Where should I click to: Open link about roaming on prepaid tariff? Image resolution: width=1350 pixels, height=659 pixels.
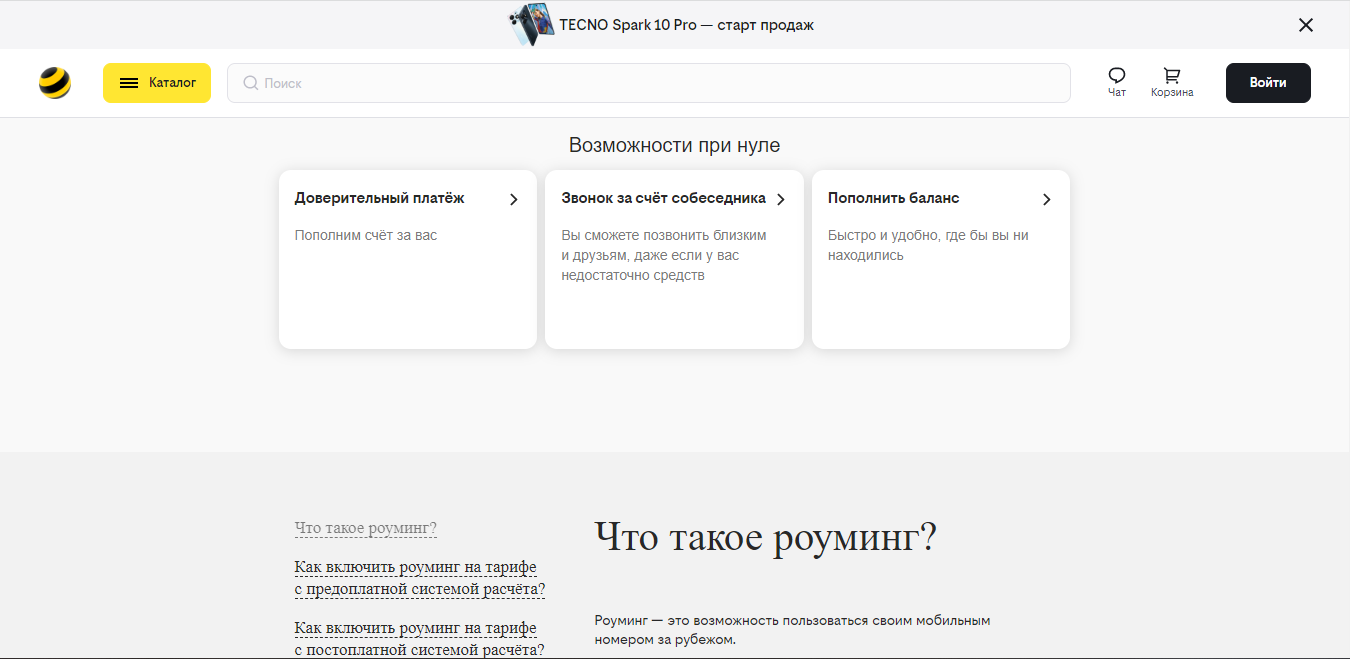click(419, 578)
